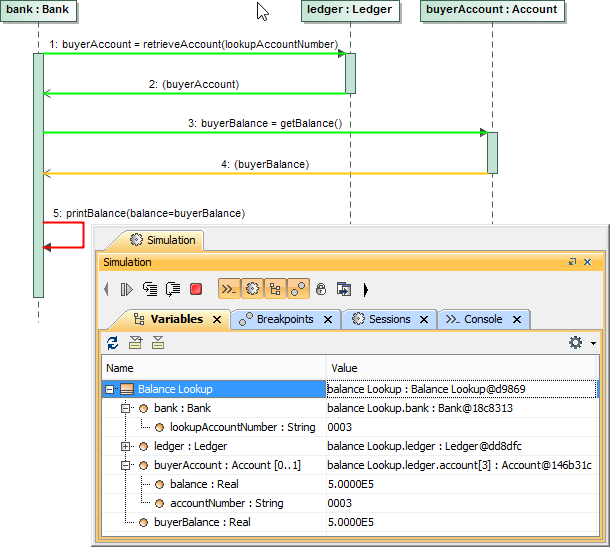Collapse the buyerAccount : Account node
This screenshot has width=610, height=547.
point(125,465)
